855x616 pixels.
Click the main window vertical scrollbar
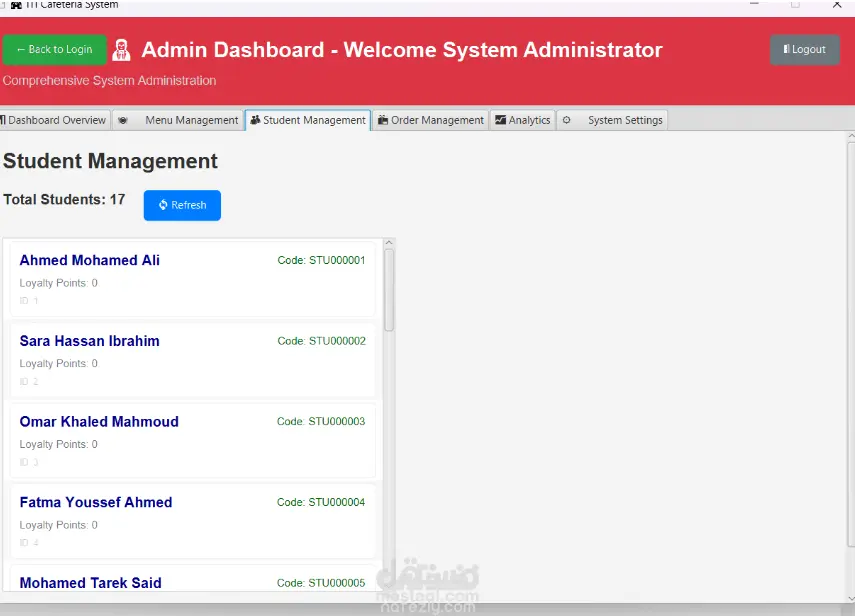[x=851, y=343]
